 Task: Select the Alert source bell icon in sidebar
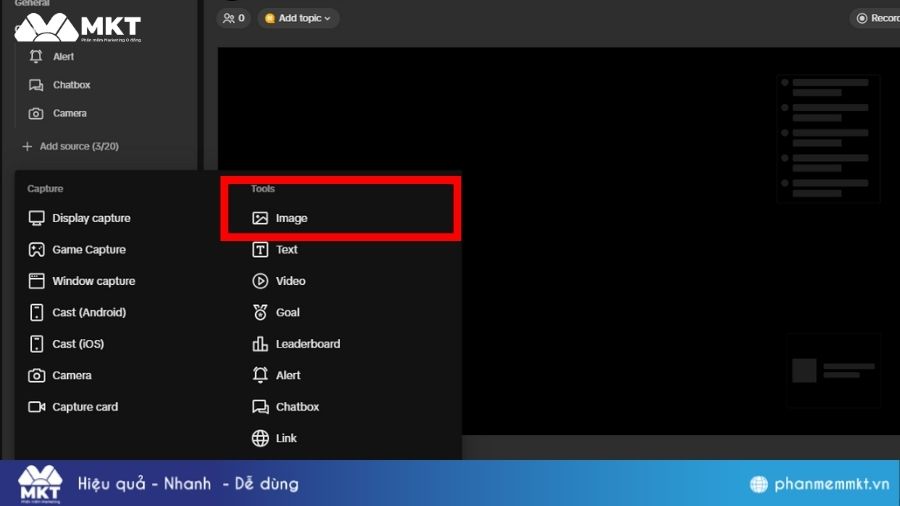[36, 56]
